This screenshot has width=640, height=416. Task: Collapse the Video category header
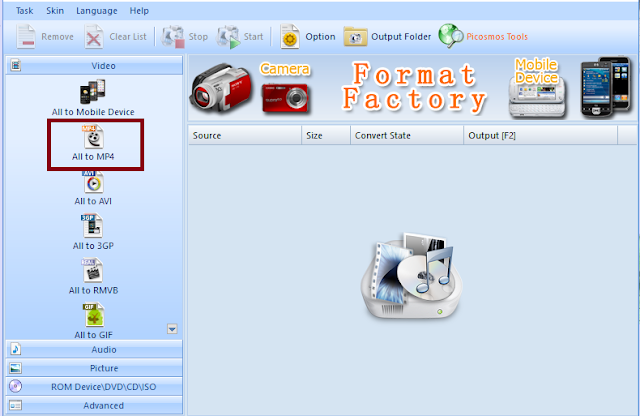pos(94,65)
